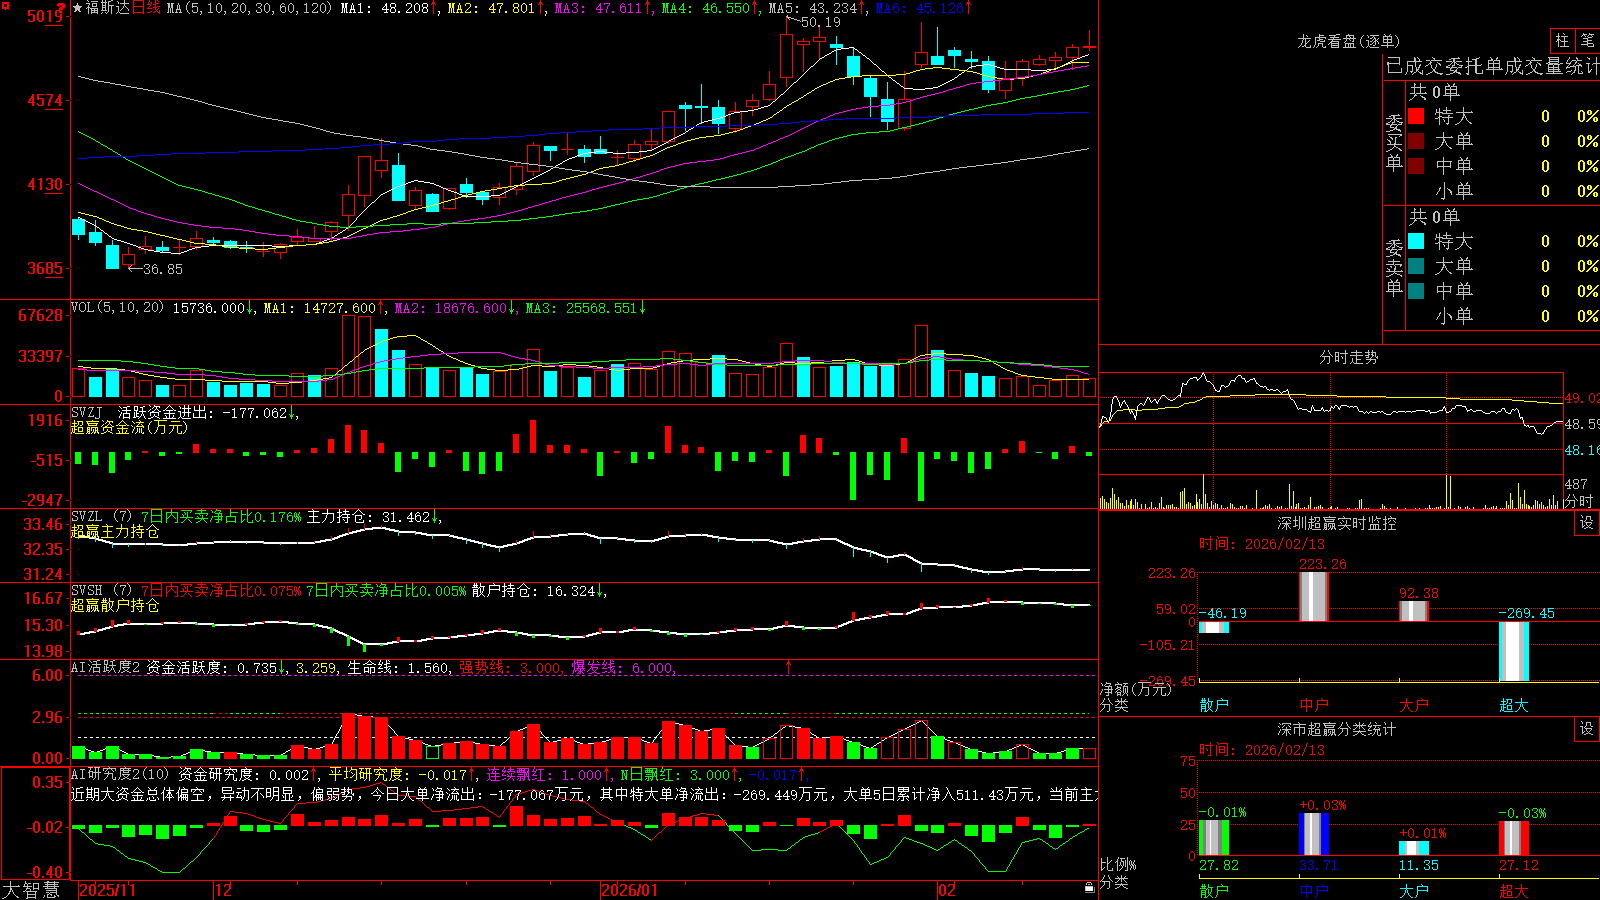This screenshot has height=900, width=1600.
Task: Click the 日线 period label
Action: (146, 8)
